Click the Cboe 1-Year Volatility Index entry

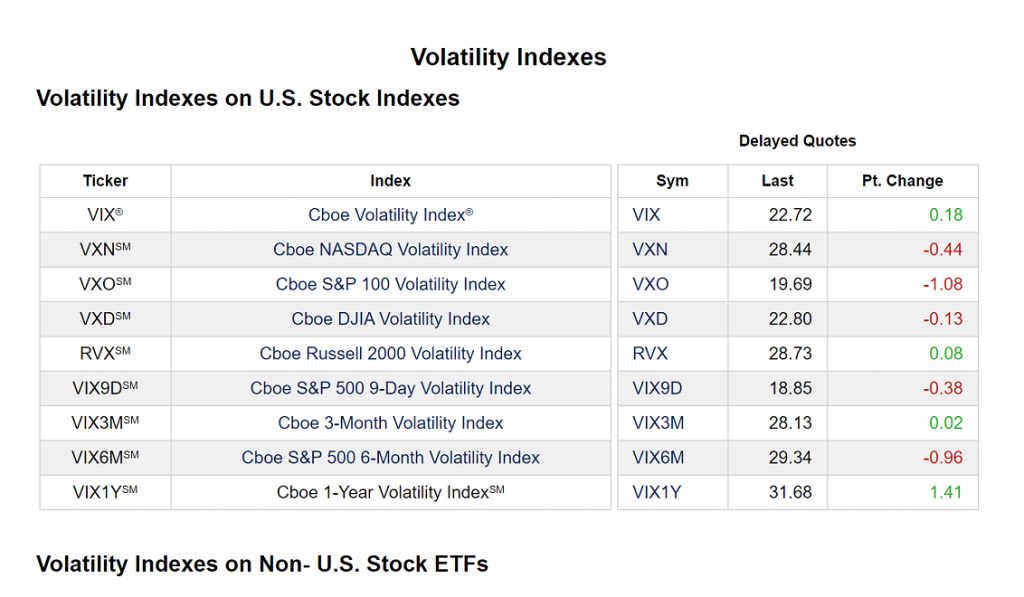point(390,492)
